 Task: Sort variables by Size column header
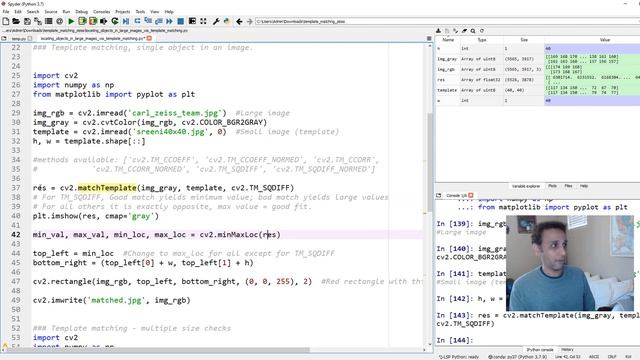(x=524, y=40)
